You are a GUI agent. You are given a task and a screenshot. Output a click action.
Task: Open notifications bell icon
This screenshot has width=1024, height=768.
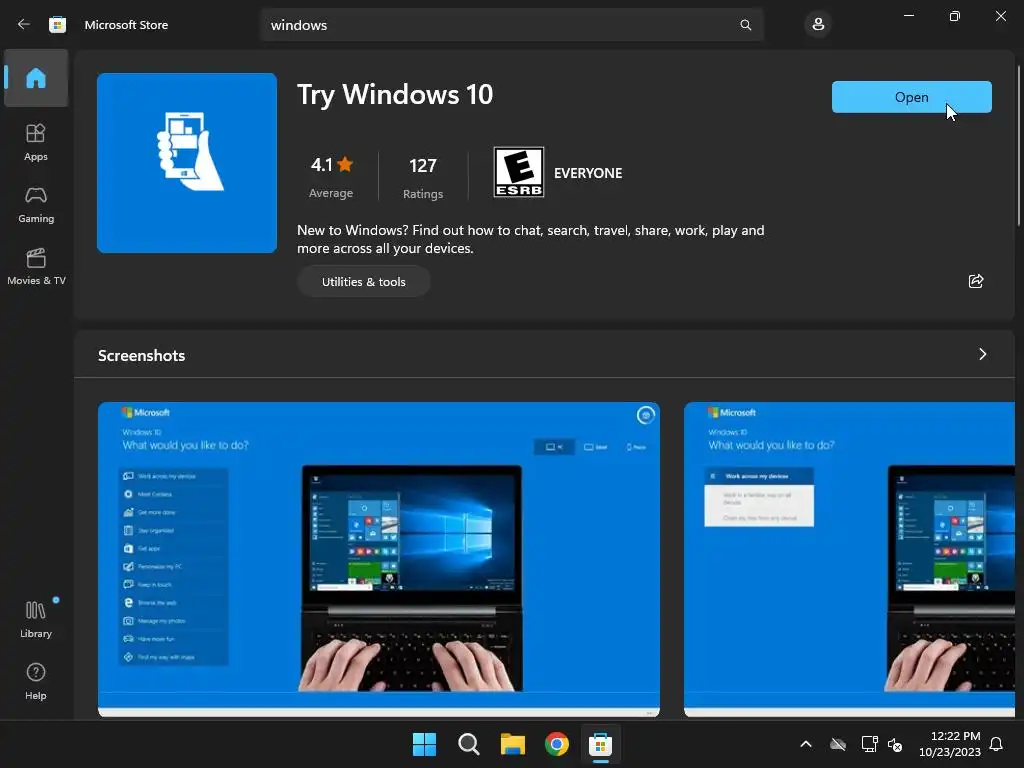[x=996, y=744]
